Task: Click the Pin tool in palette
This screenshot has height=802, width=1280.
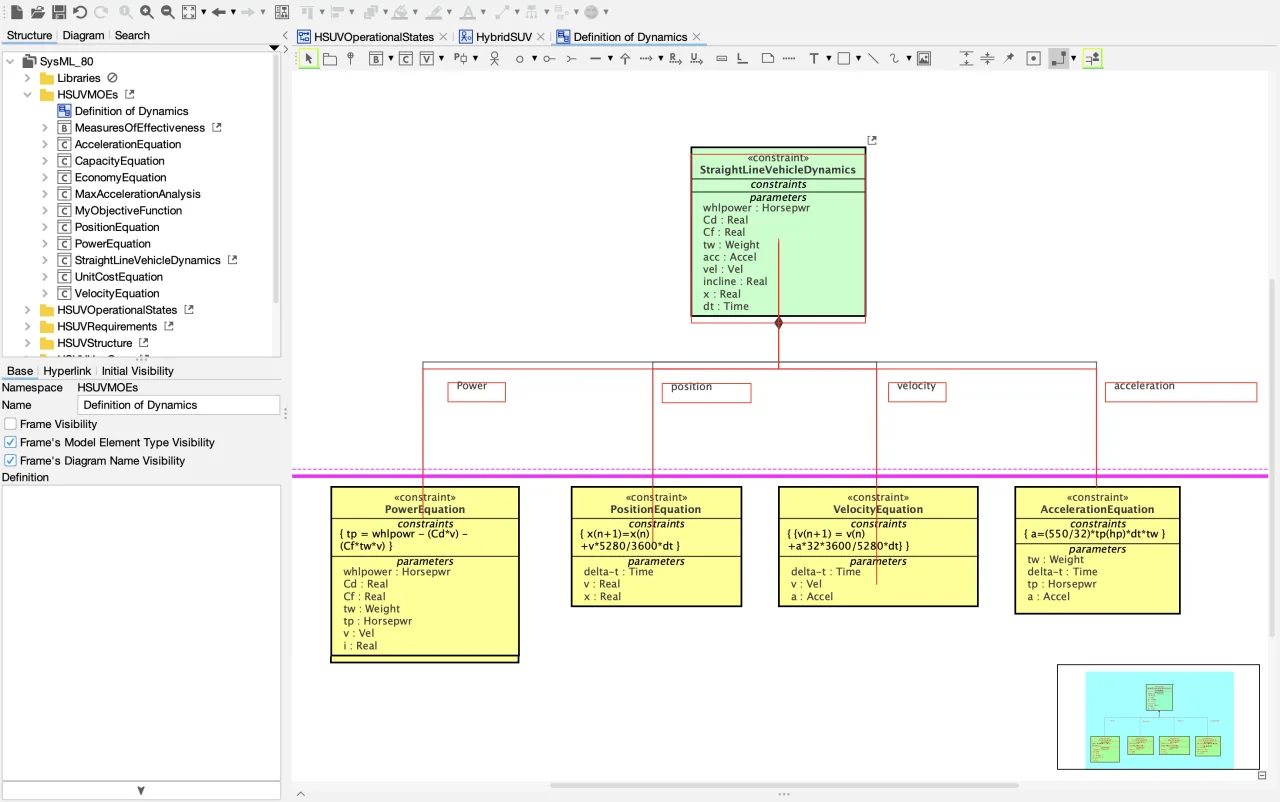Action: 1009,59
